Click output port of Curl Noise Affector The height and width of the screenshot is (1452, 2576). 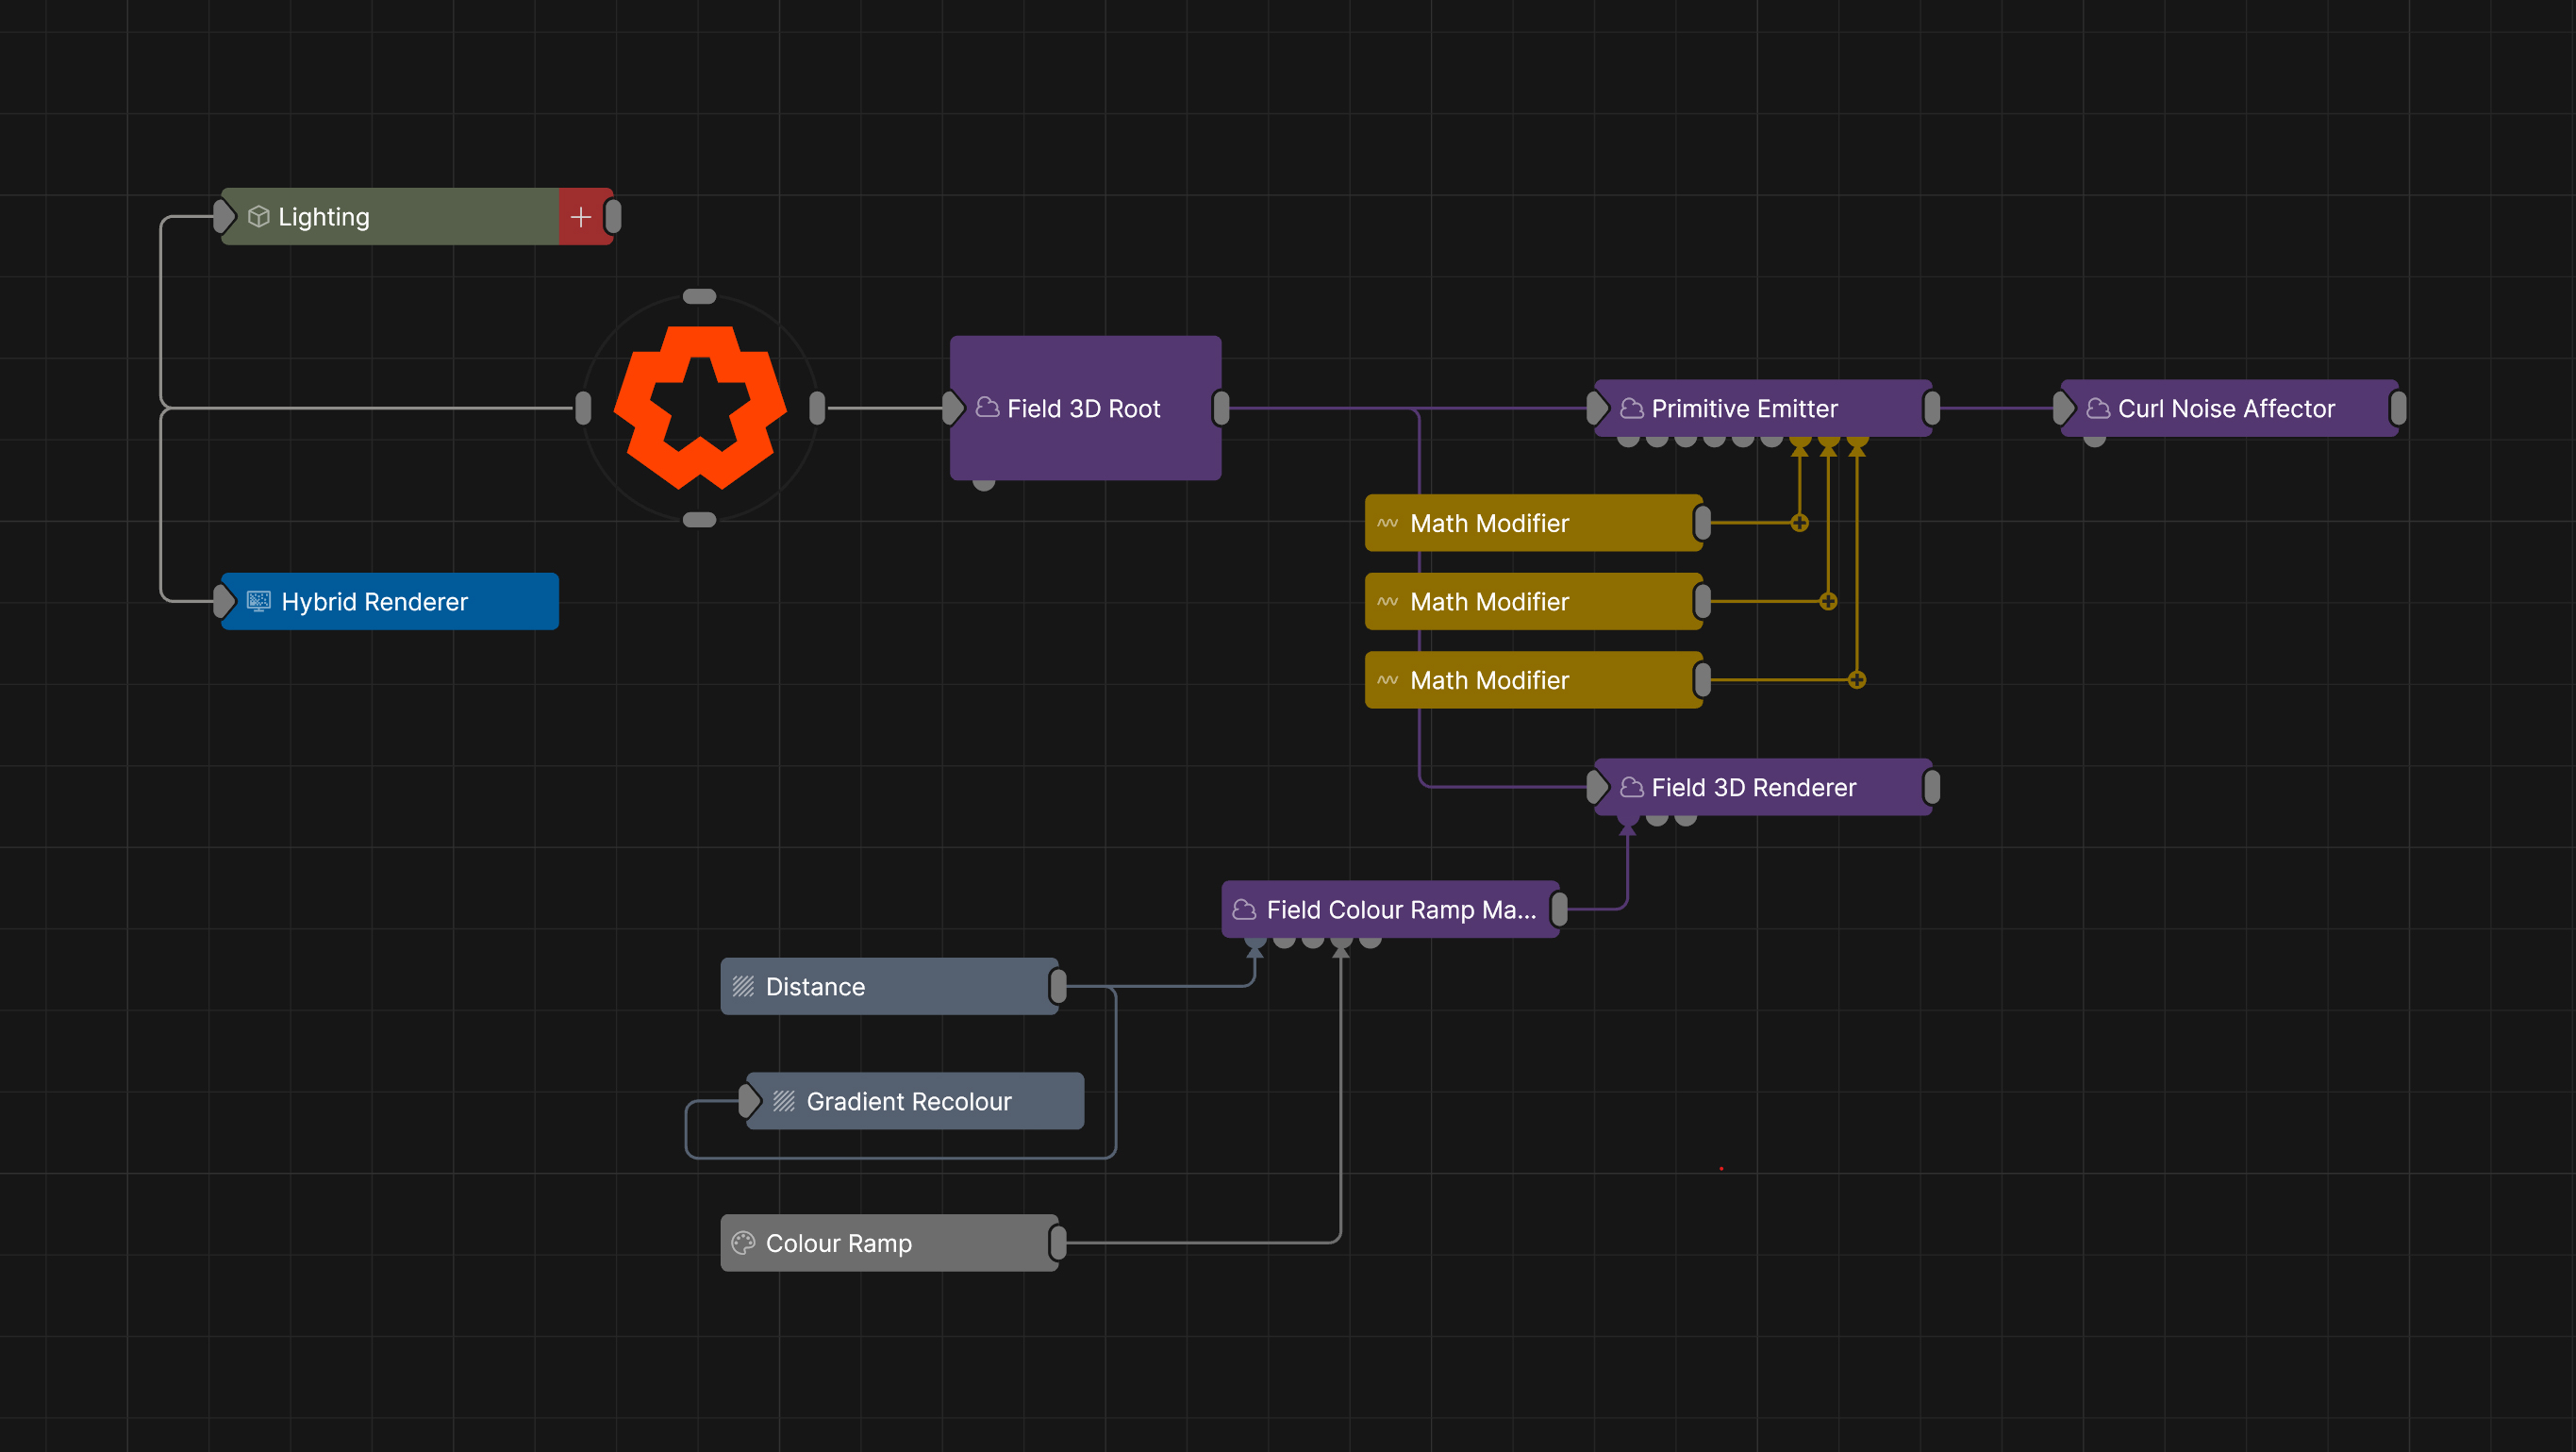(2398, 408)
